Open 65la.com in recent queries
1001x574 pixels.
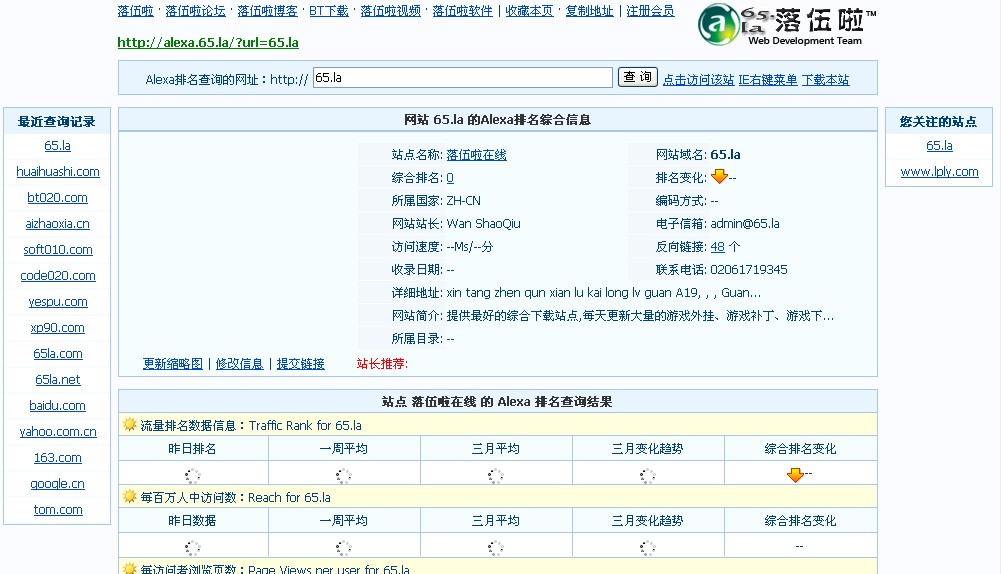point(57,354)
